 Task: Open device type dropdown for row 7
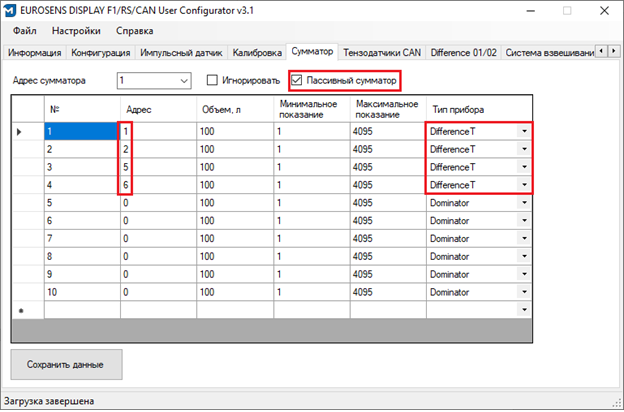[524, 238]
